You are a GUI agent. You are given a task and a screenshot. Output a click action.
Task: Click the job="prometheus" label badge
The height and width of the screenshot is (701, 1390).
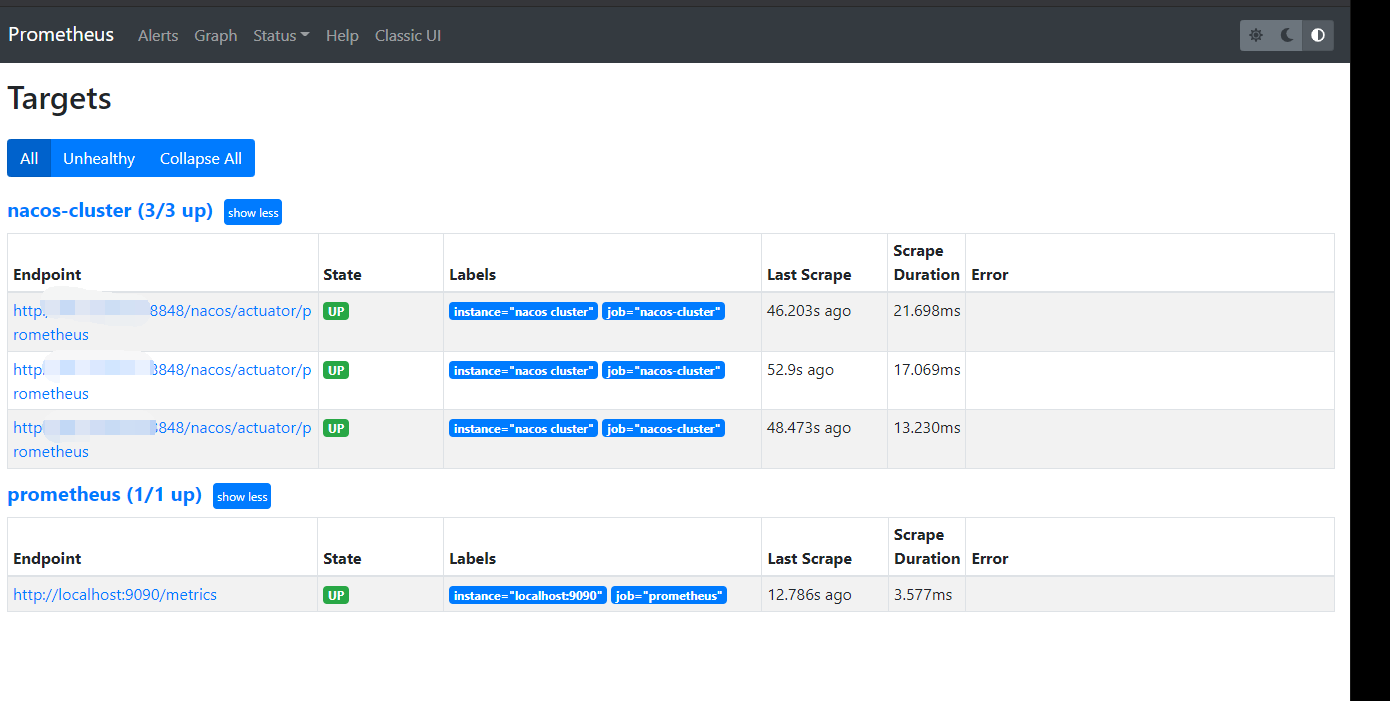668,594
